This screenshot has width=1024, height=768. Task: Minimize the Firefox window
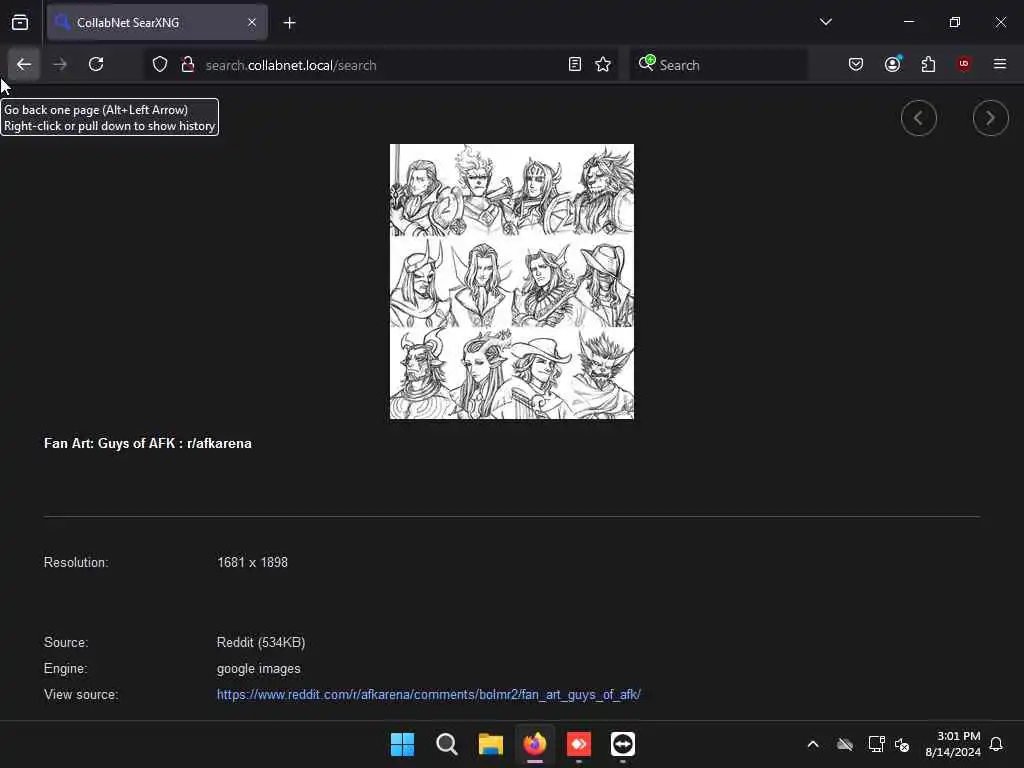(x=909, y=22)
